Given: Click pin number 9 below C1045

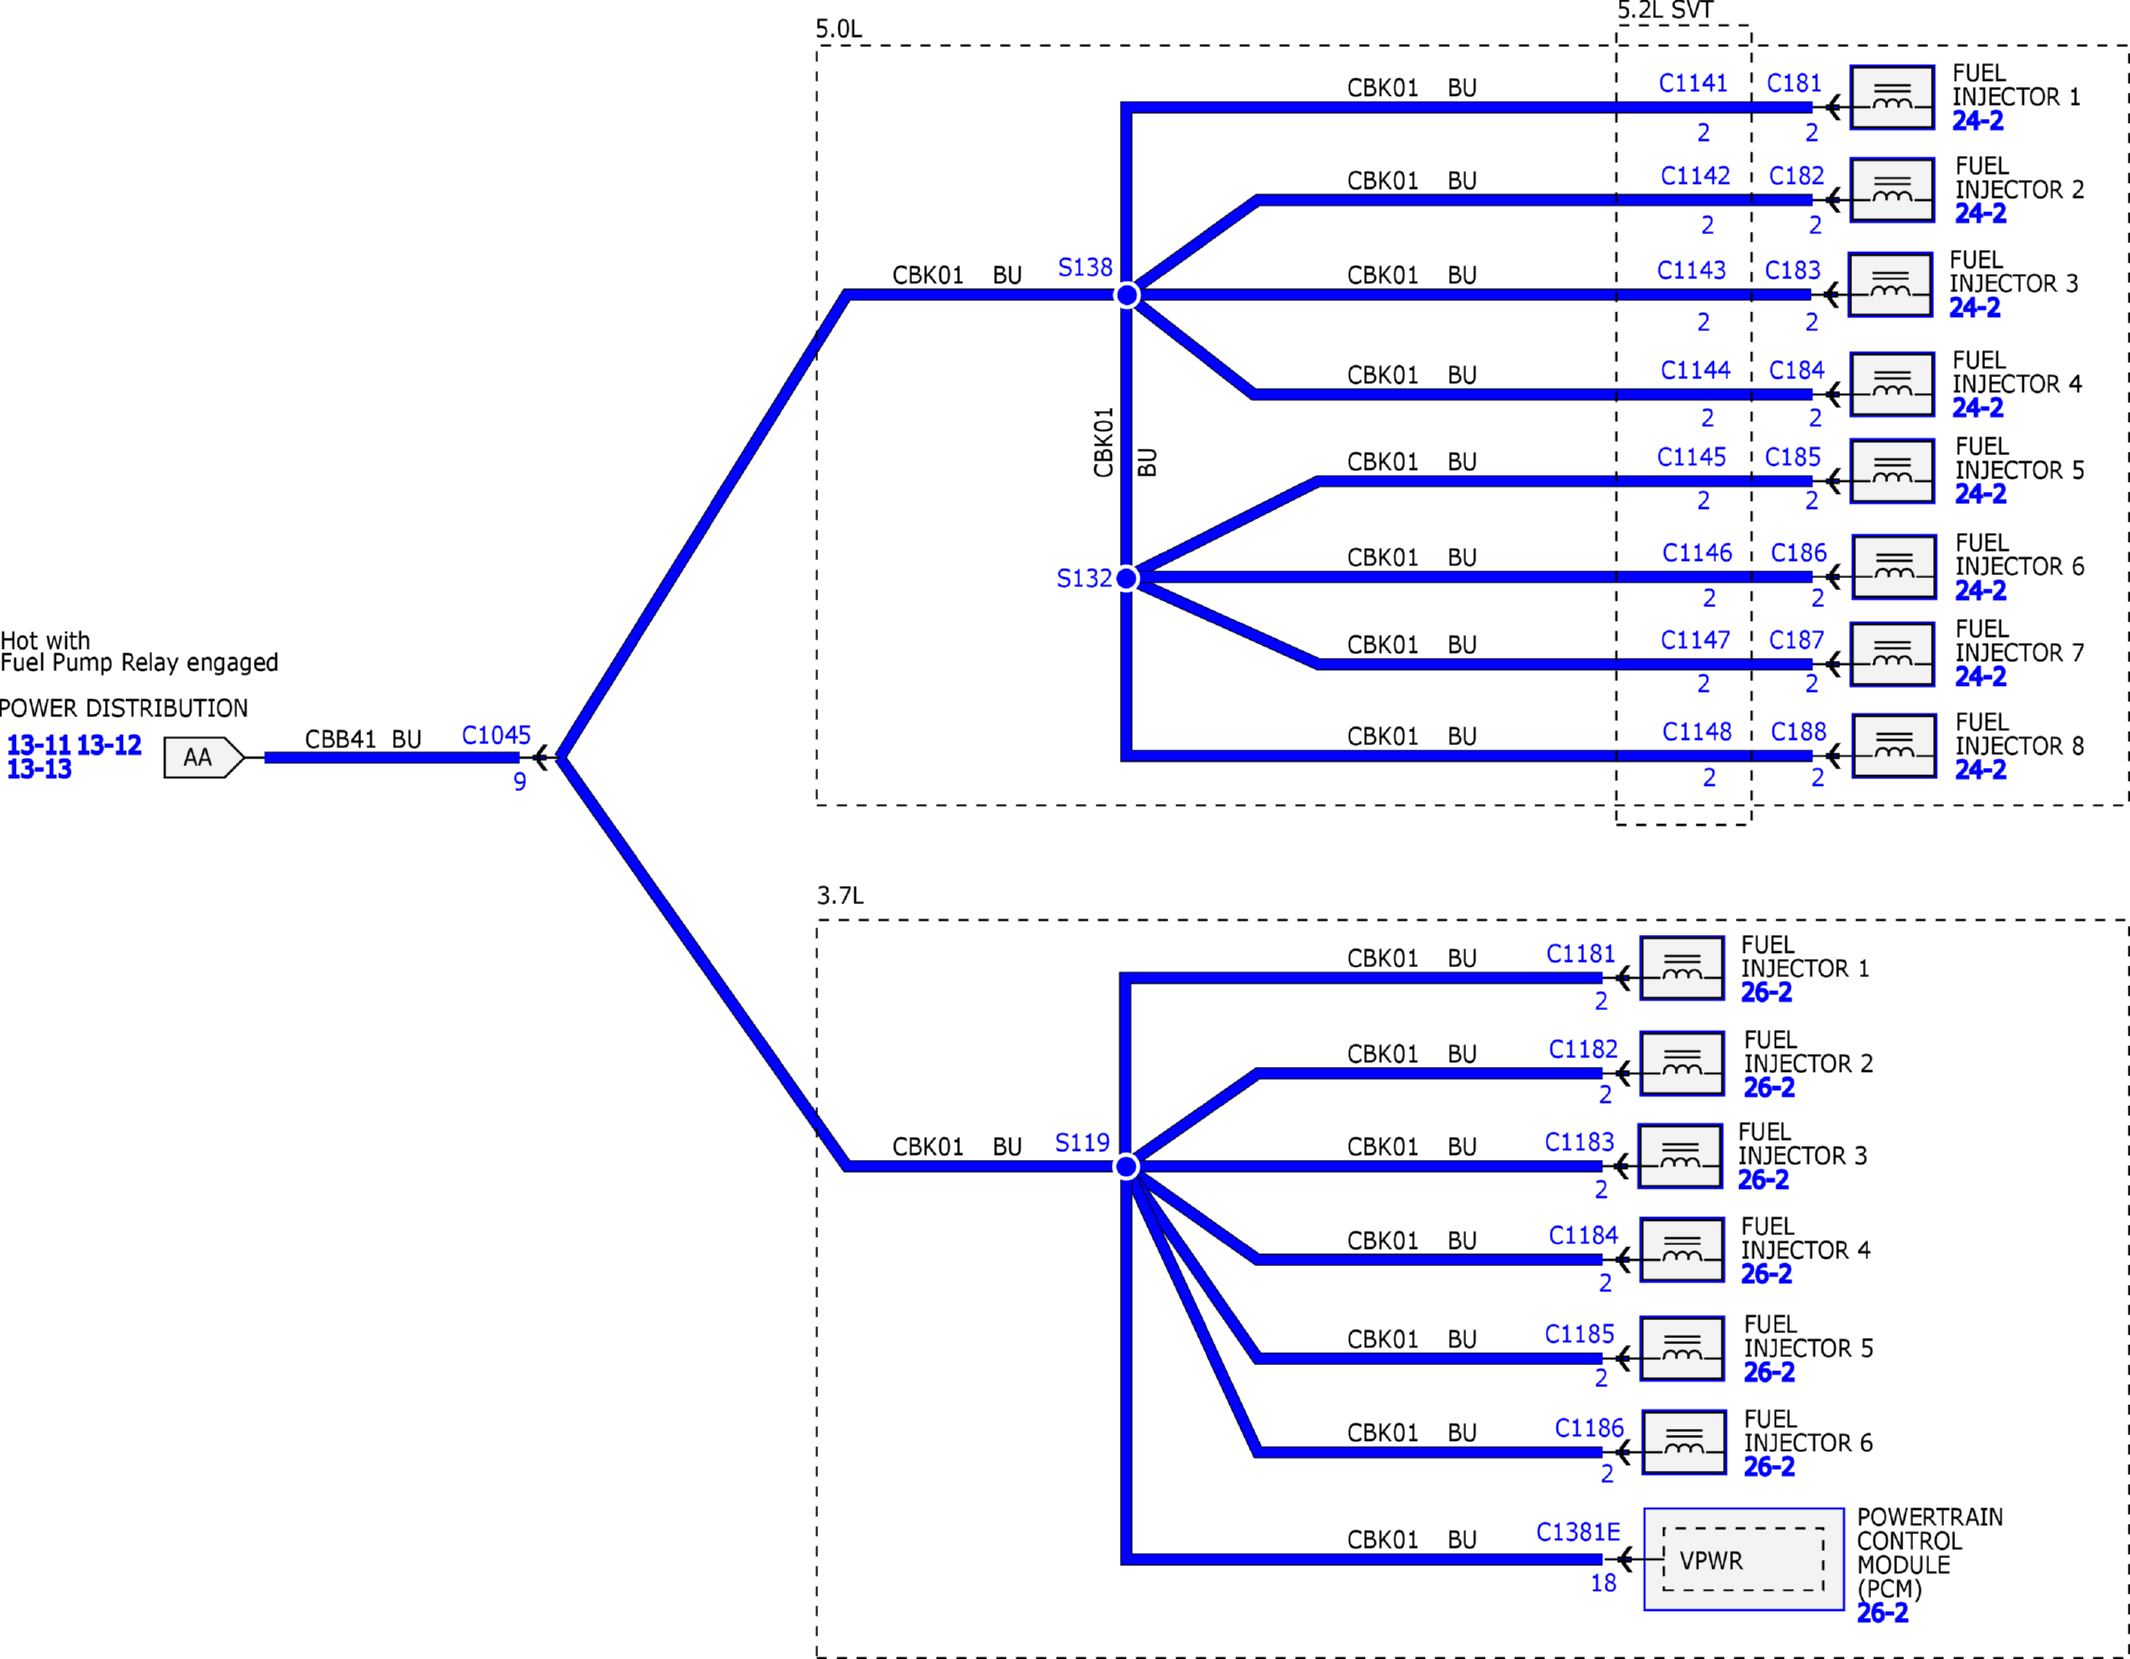Looking at the screenshot, I should tap(520, 782).
